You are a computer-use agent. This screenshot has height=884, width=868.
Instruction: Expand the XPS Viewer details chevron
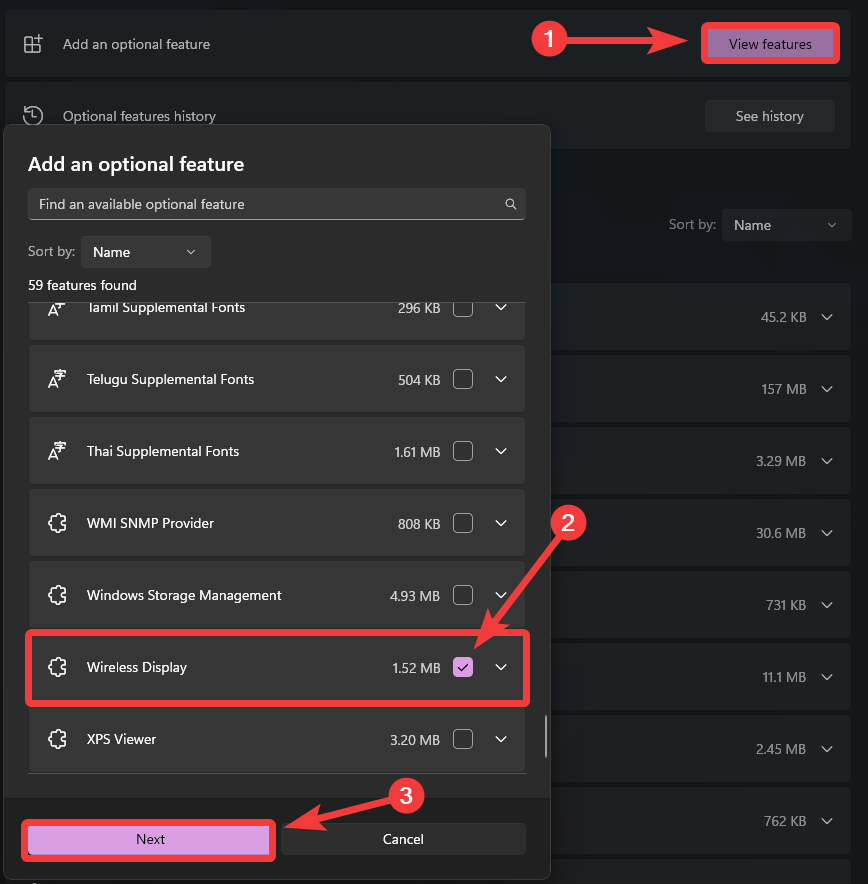(501, 739)
